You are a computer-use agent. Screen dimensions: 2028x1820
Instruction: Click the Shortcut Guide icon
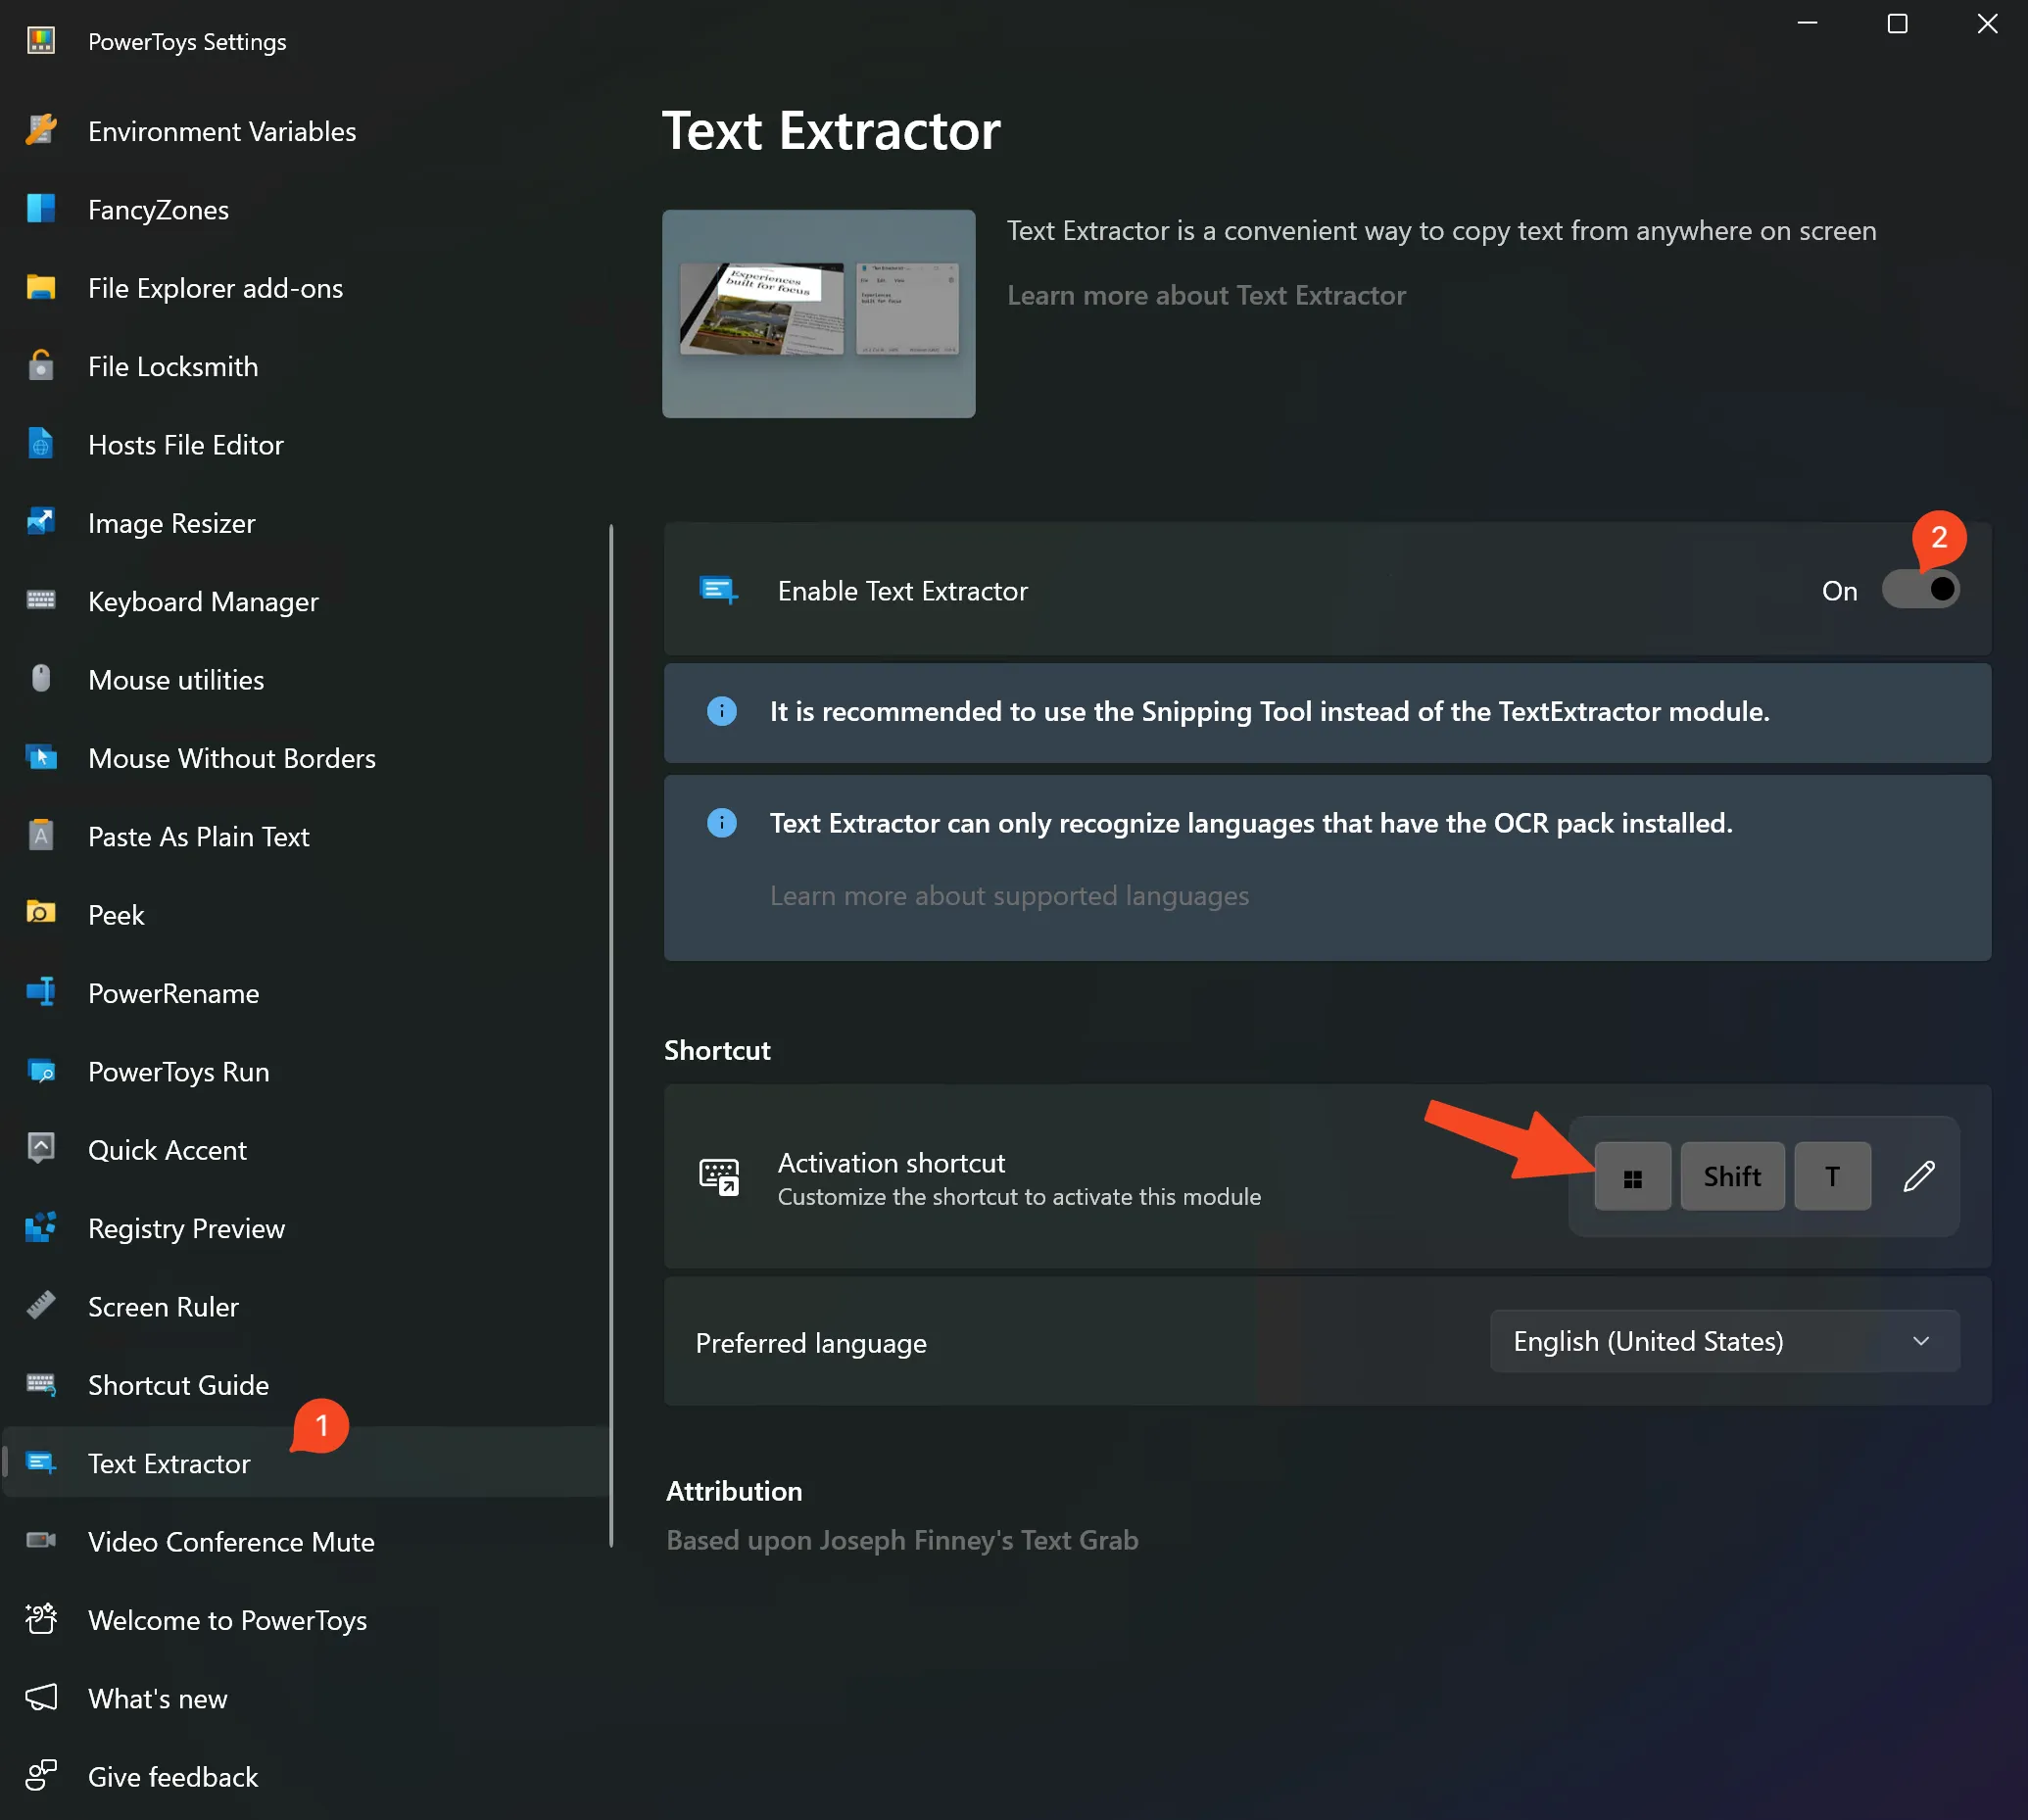tap(41, 1384)
